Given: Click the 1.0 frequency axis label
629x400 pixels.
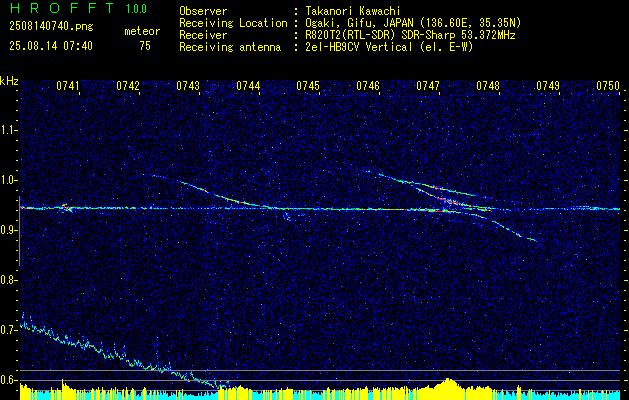Looking at the screenshot, I should 7,180.
